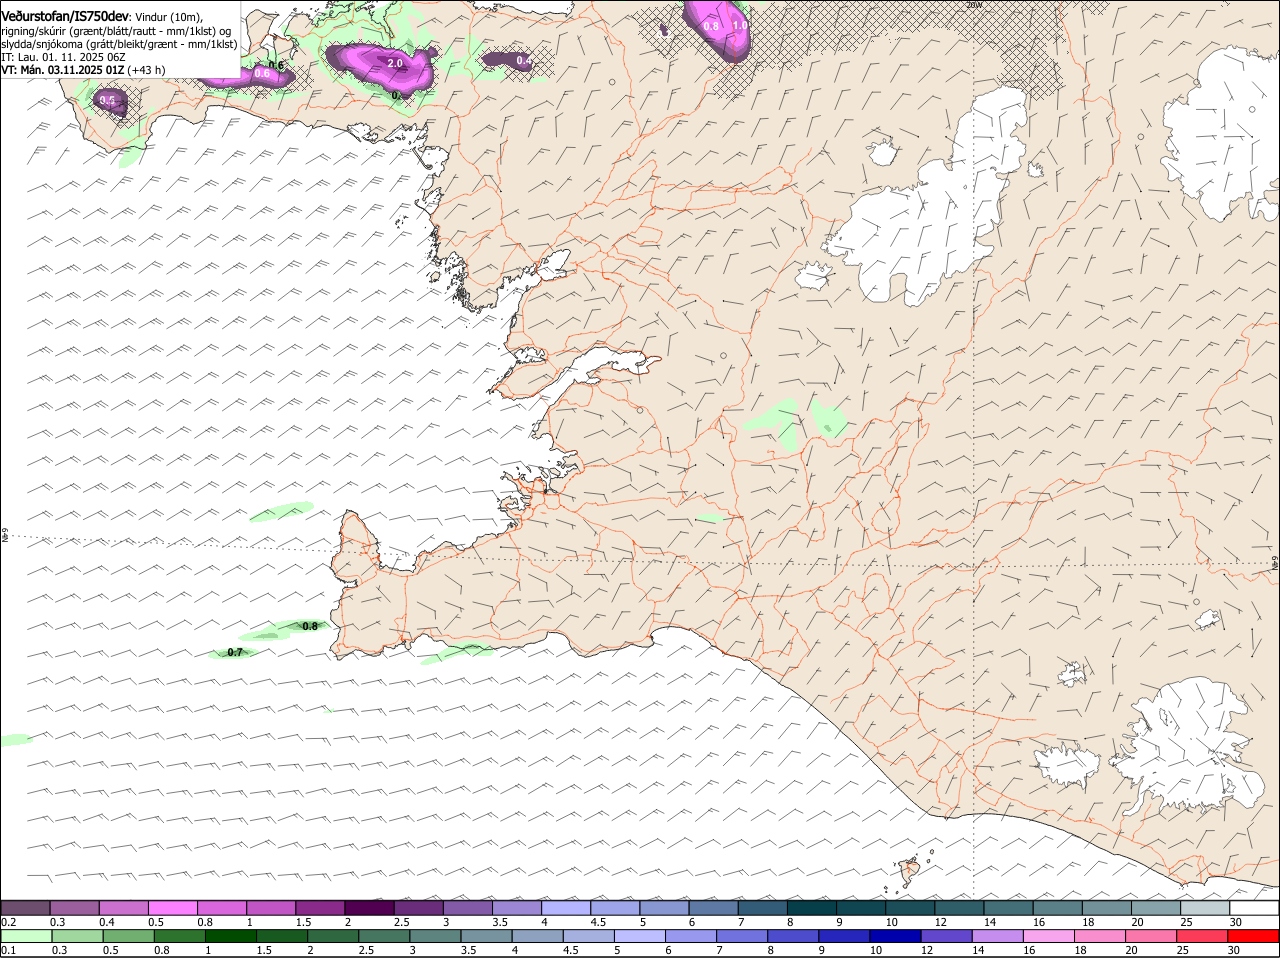
Task: Click the Veðurstofan/IS750dev map title
Action: [65, 17]
